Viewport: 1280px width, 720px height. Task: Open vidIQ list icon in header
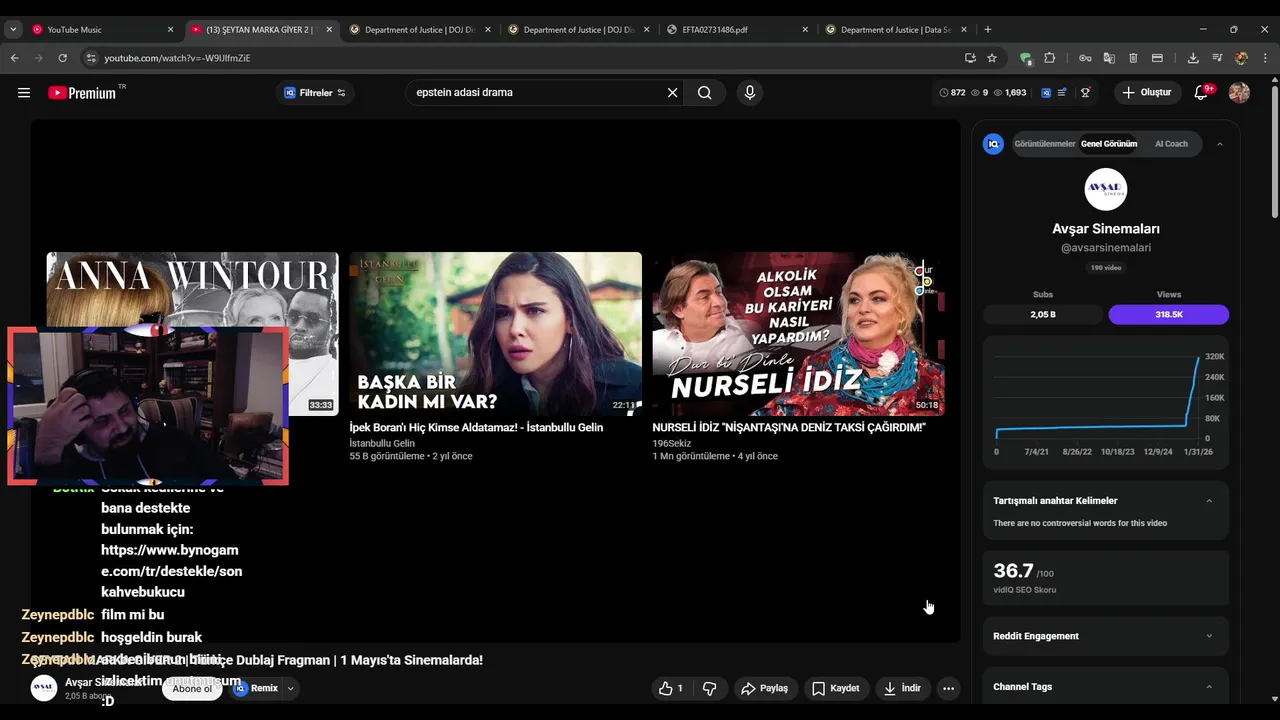tap(1064, 93)
